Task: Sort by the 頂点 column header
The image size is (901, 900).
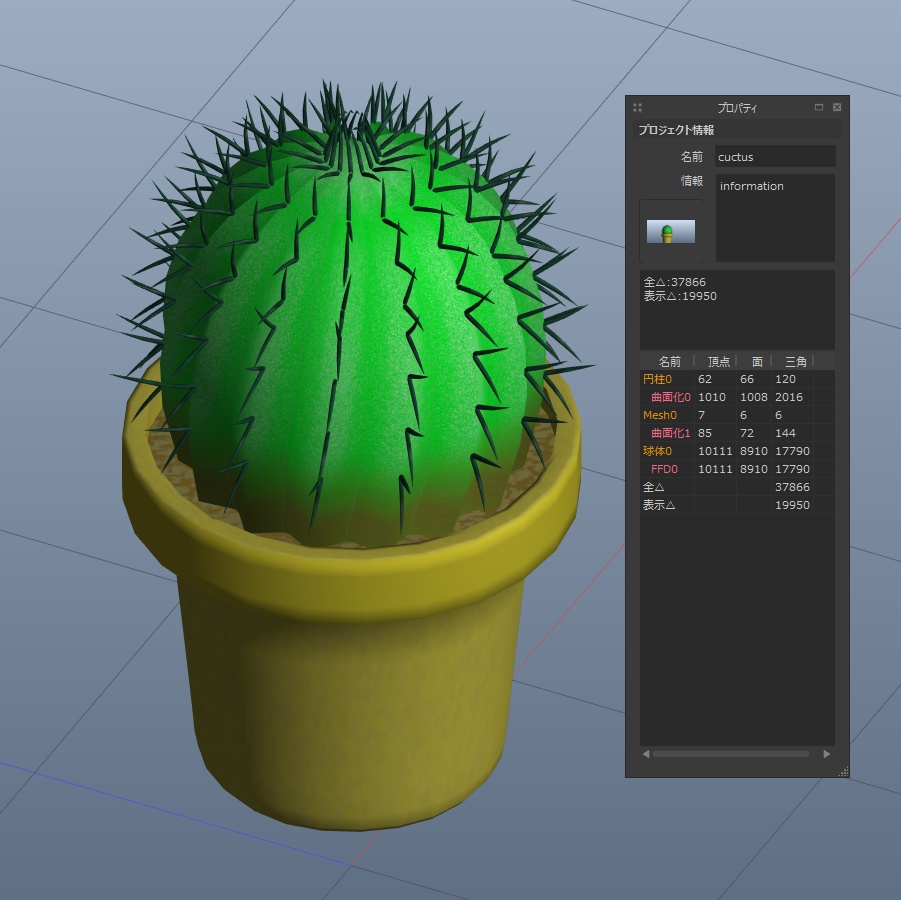Action: [717, 360]
